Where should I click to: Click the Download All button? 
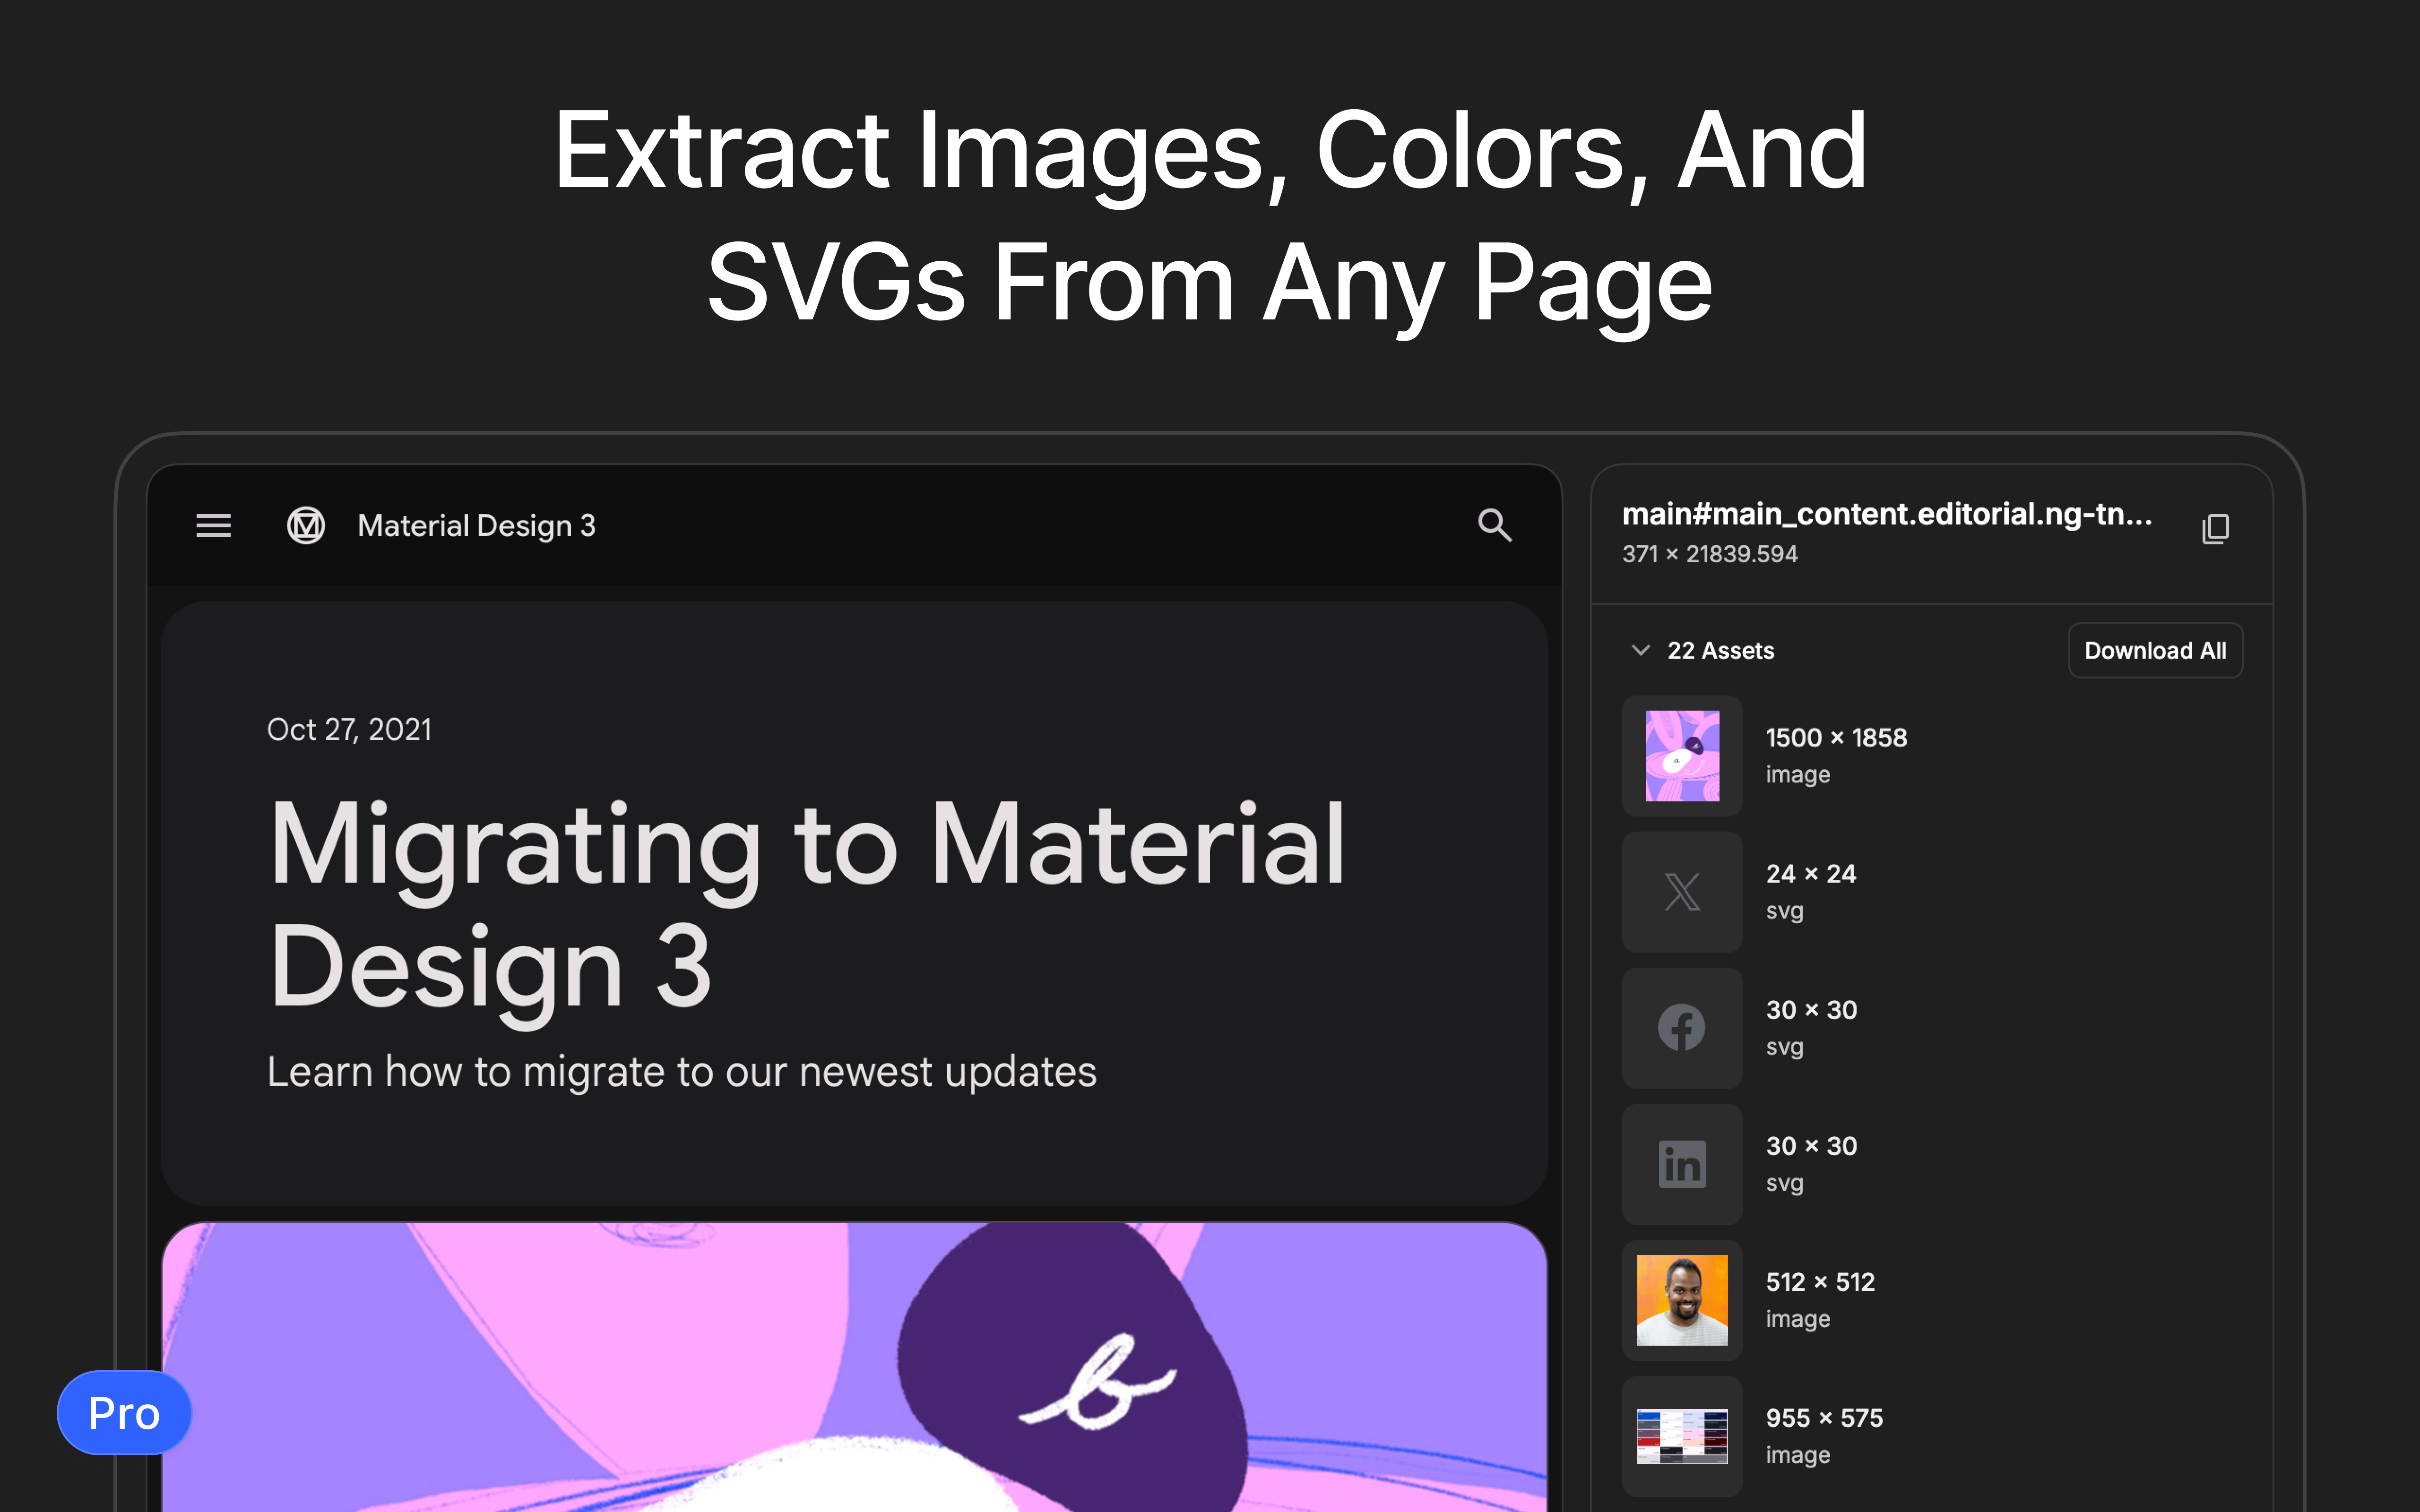tap(2155, 650)
